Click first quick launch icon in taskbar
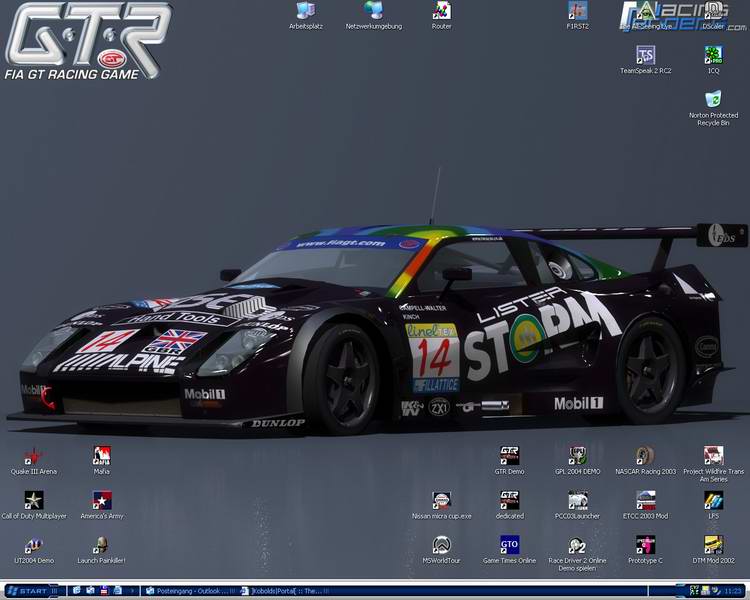750x600 pixels. point(77,590)
